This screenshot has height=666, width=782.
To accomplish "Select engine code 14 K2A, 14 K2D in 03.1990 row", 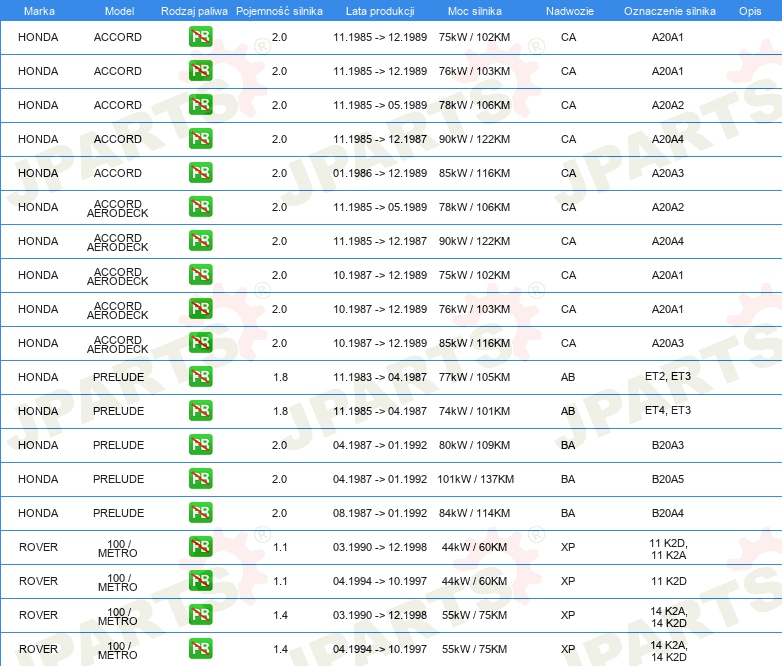I will (668, 617).
